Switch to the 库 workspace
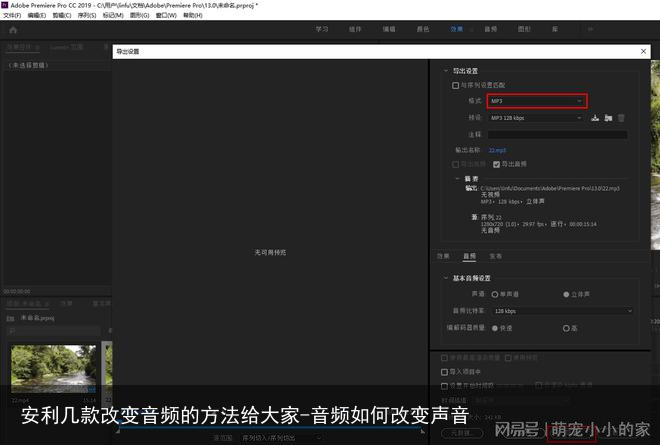 tap(555, 29)
